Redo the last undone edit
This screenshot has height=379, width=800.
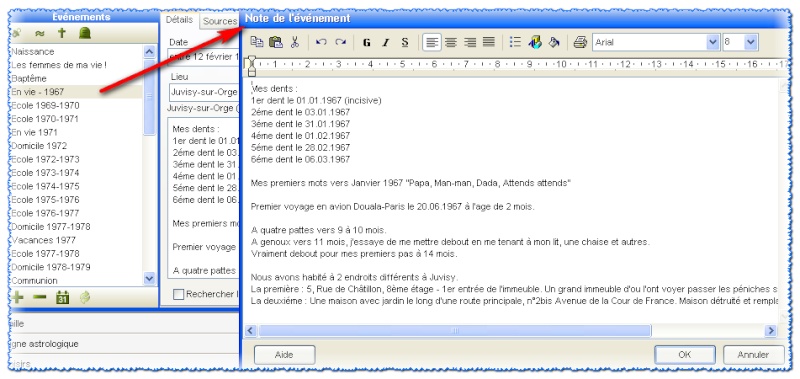tap(340, 42)
